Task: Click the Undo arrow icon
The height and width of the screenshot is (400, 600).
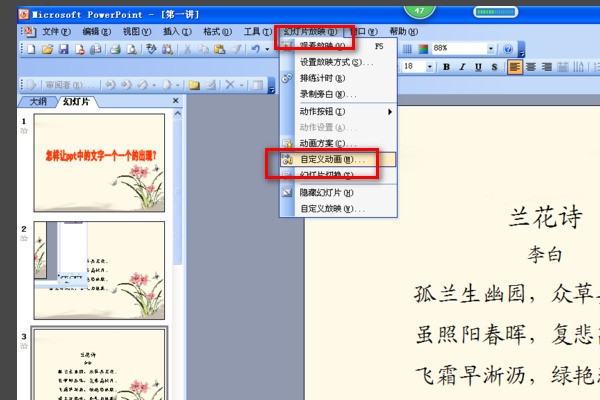Action: pyautogui.click(x=256, y=48)
